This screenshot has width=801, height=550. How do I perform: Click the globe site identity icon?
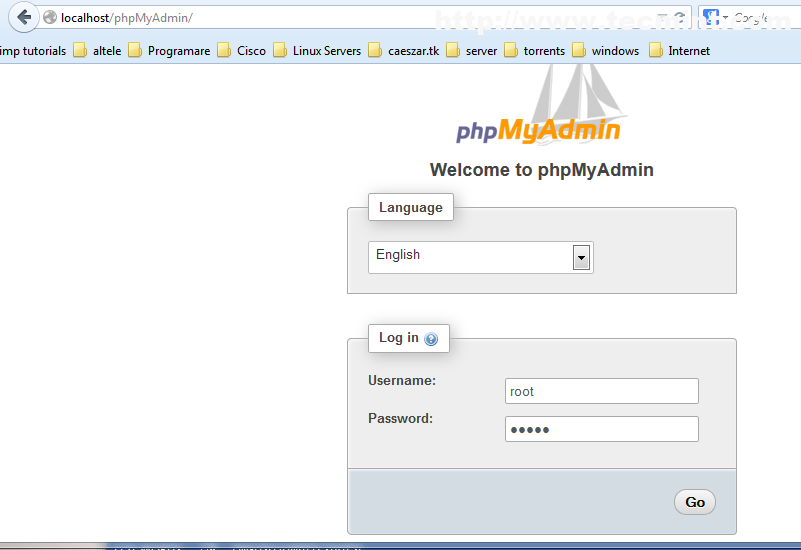coord(50,18)
